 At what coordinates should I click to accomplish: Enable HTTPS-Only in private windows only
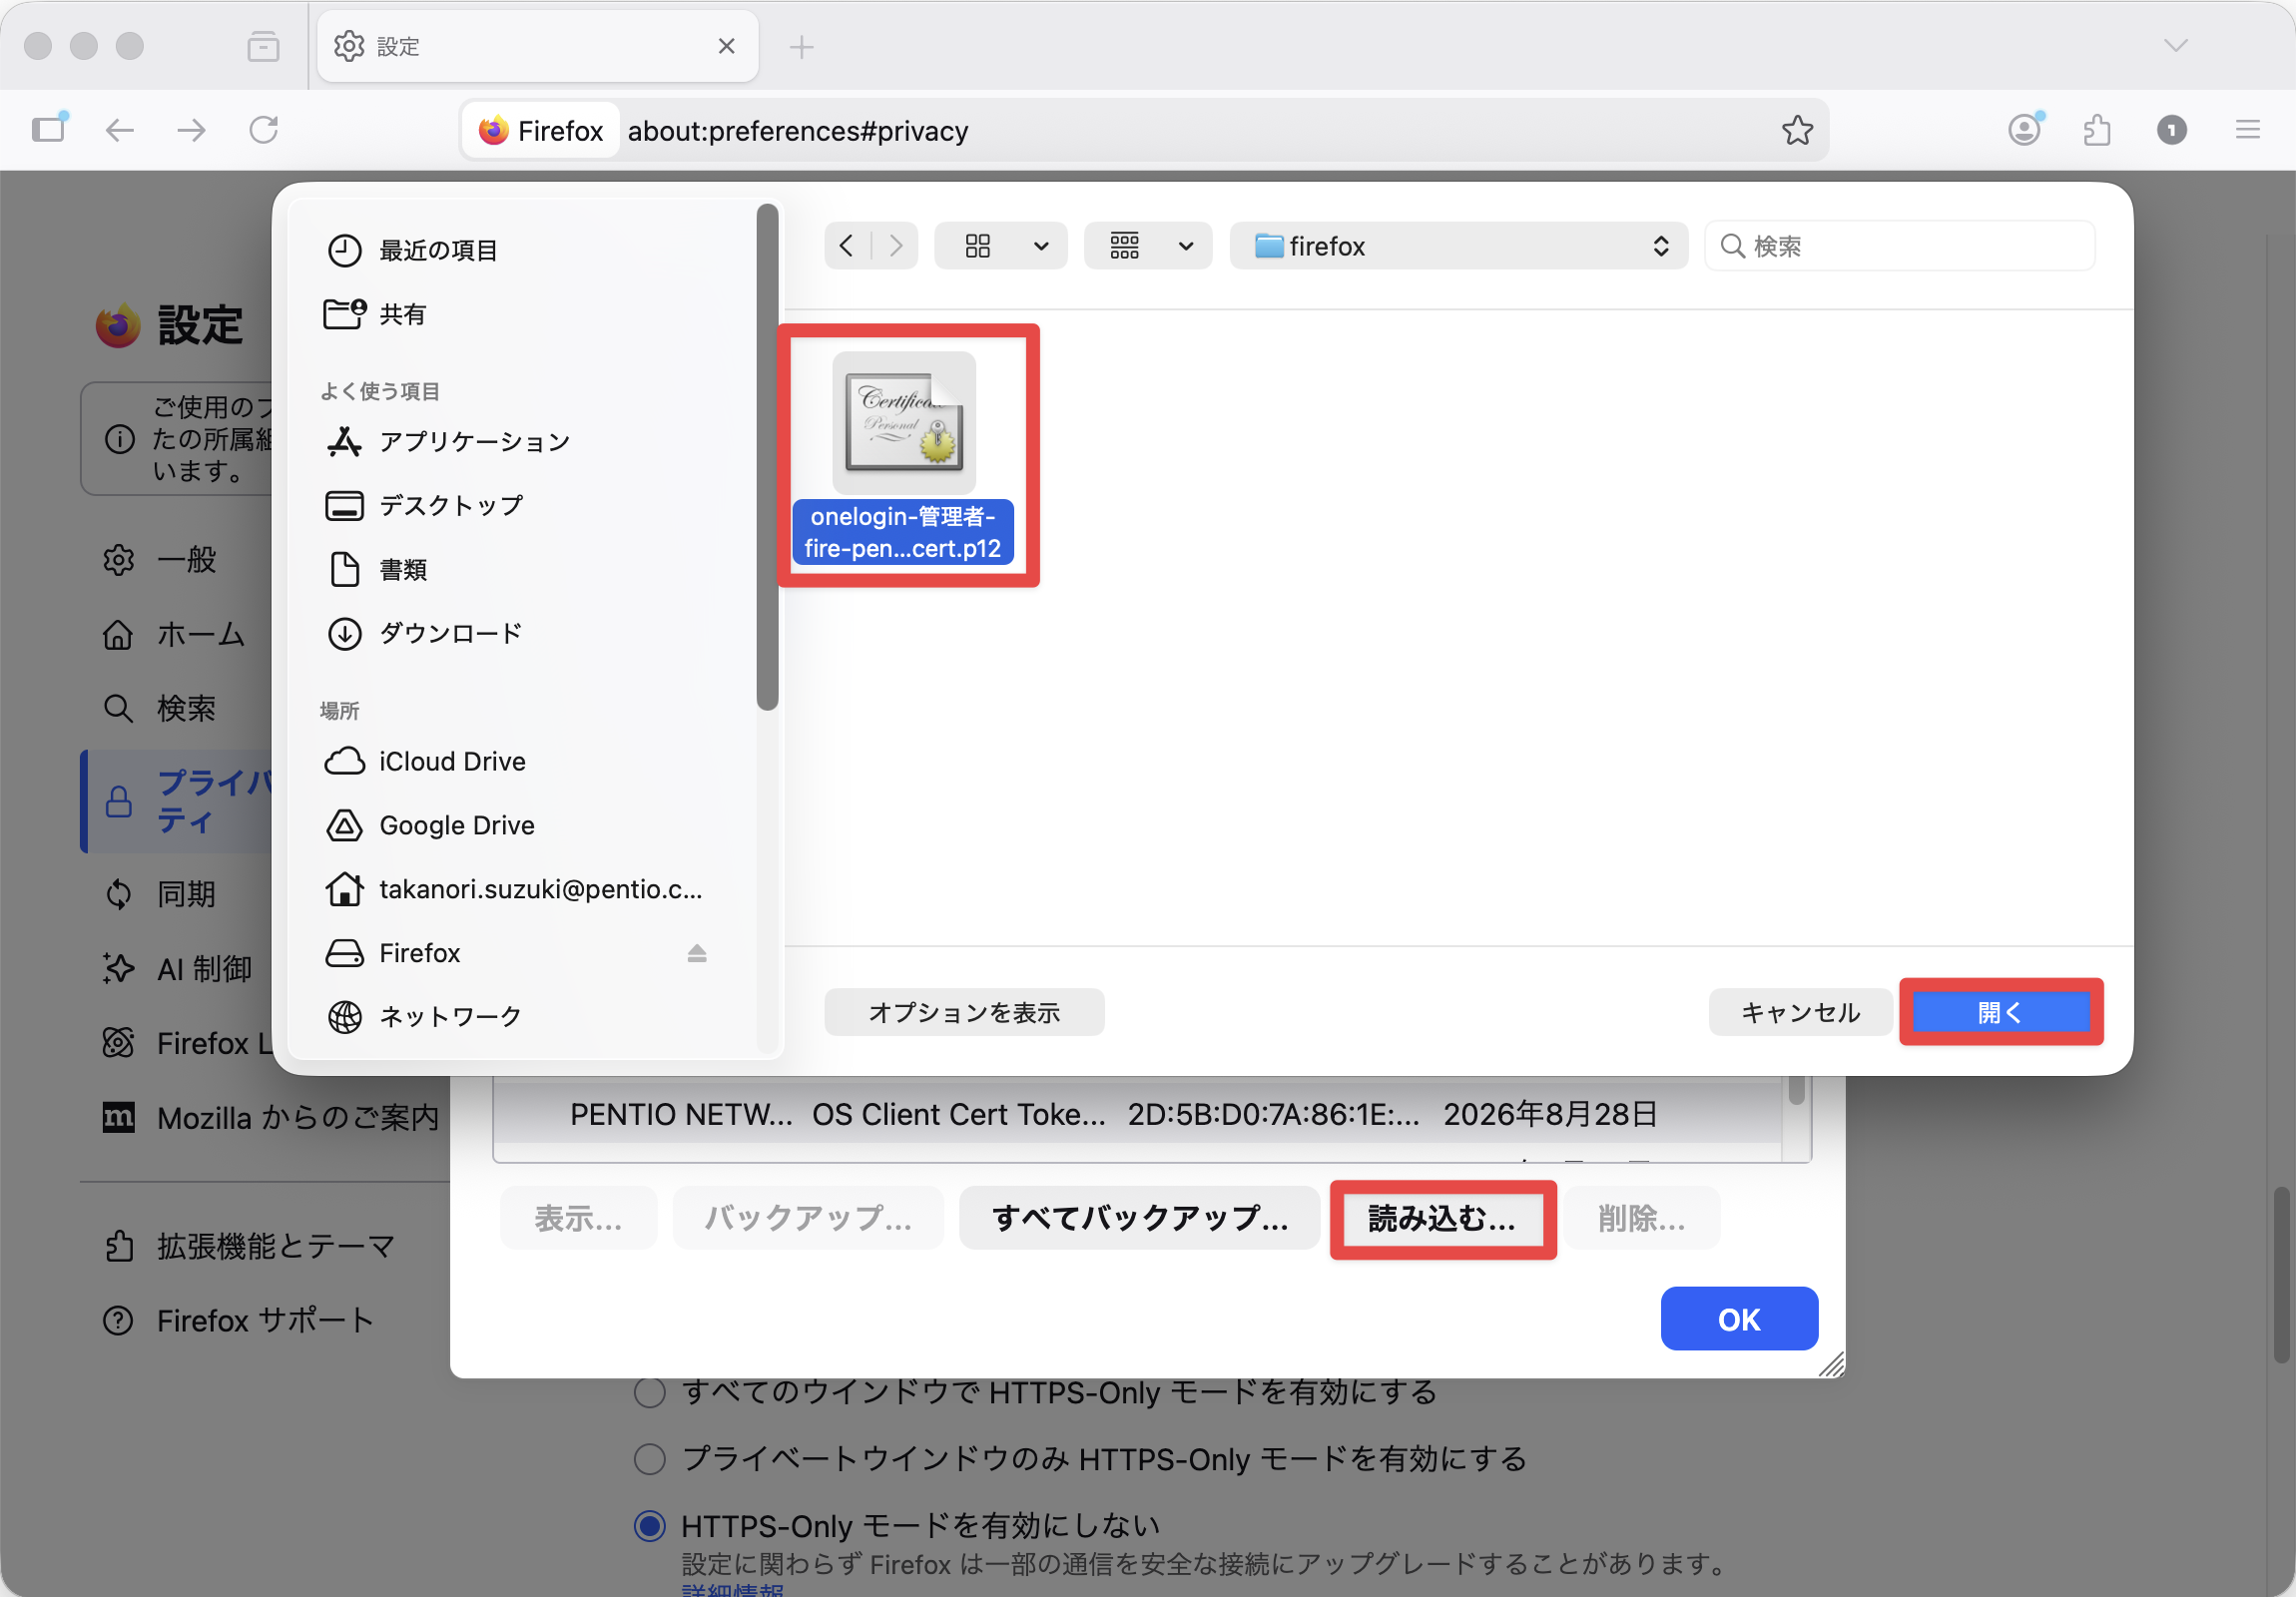(x=650, y=1459)
